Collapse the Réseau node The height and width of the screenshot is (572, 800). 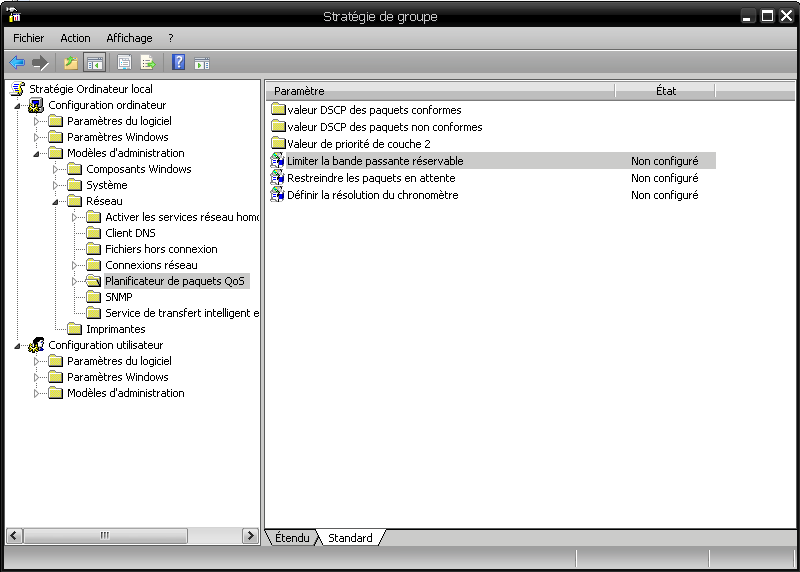pyautogui.click(x=55, y=202)
